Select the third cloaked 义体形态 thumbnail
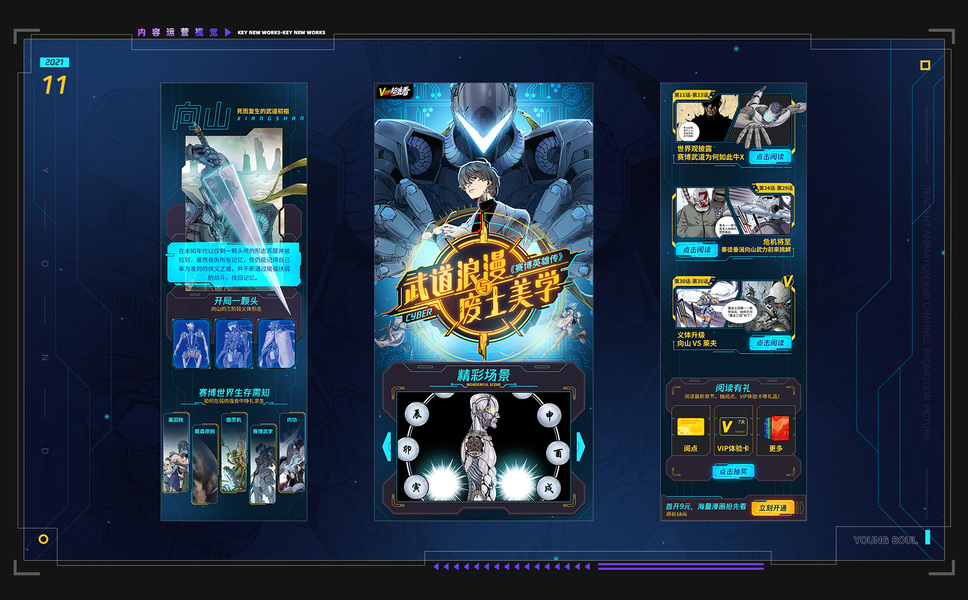Screen dimensions: 968x600 [277, 344]
